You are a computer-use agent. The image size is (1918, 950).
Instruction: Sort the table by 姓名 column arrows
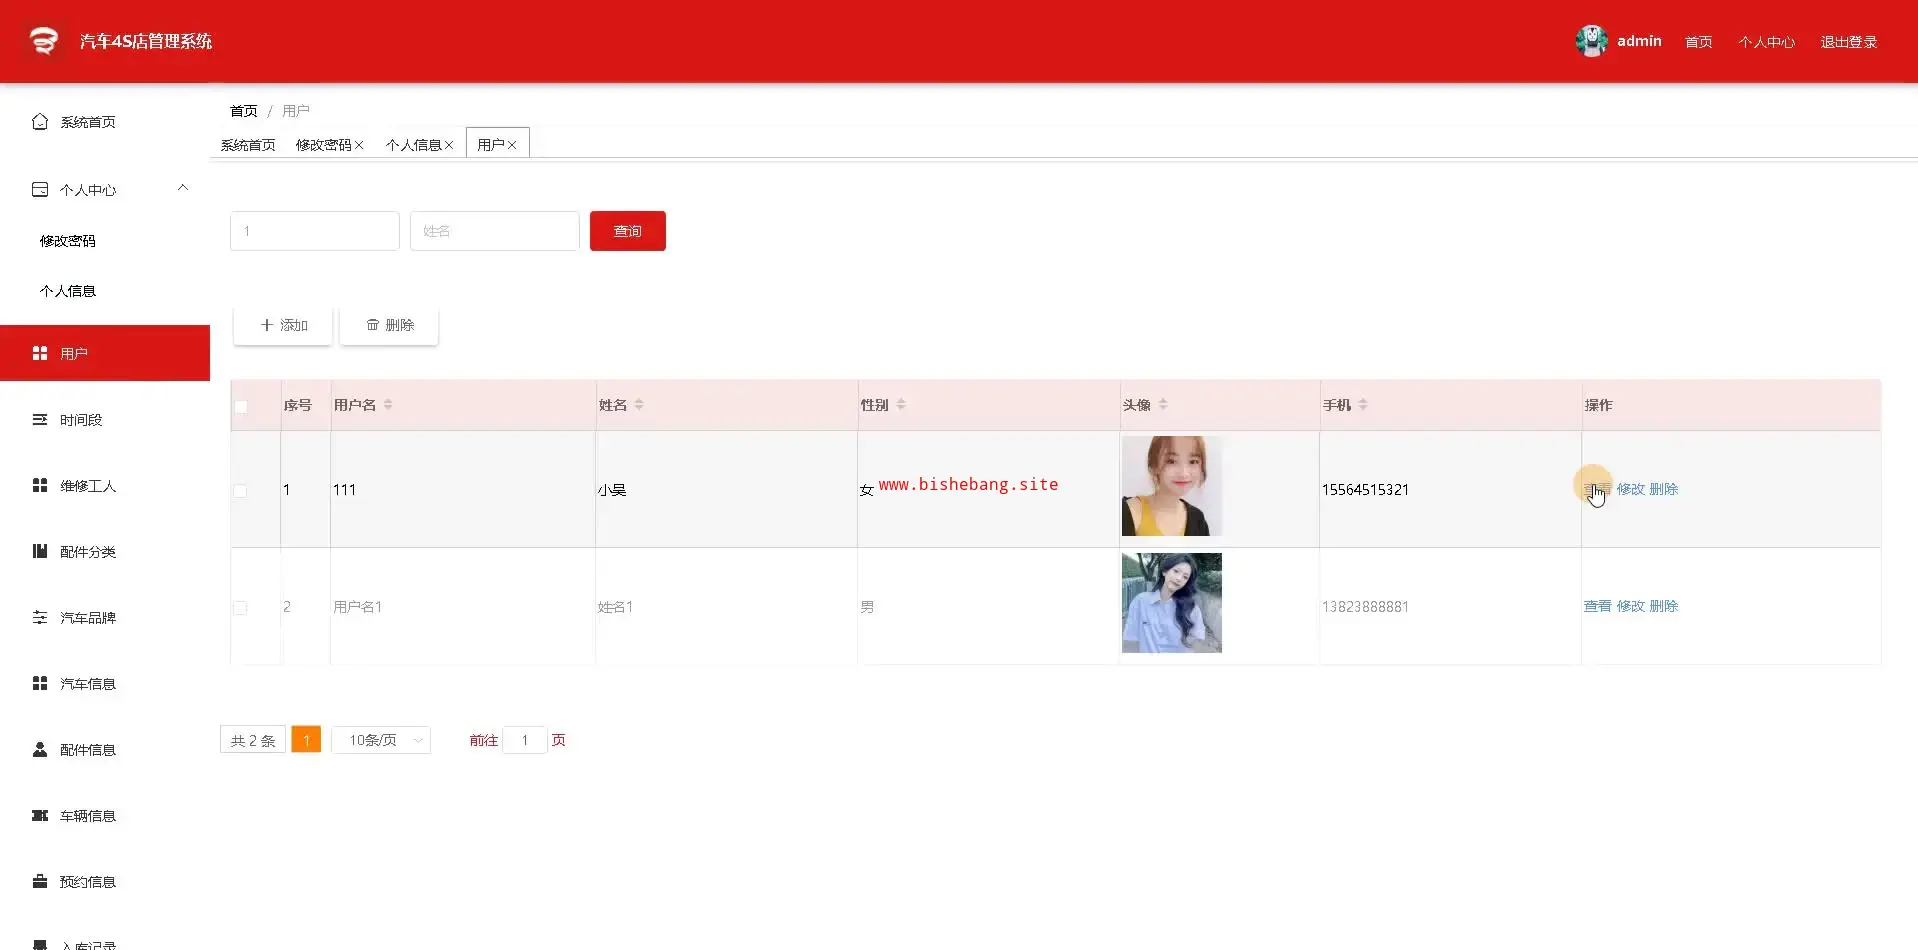(x=639, y=405)
